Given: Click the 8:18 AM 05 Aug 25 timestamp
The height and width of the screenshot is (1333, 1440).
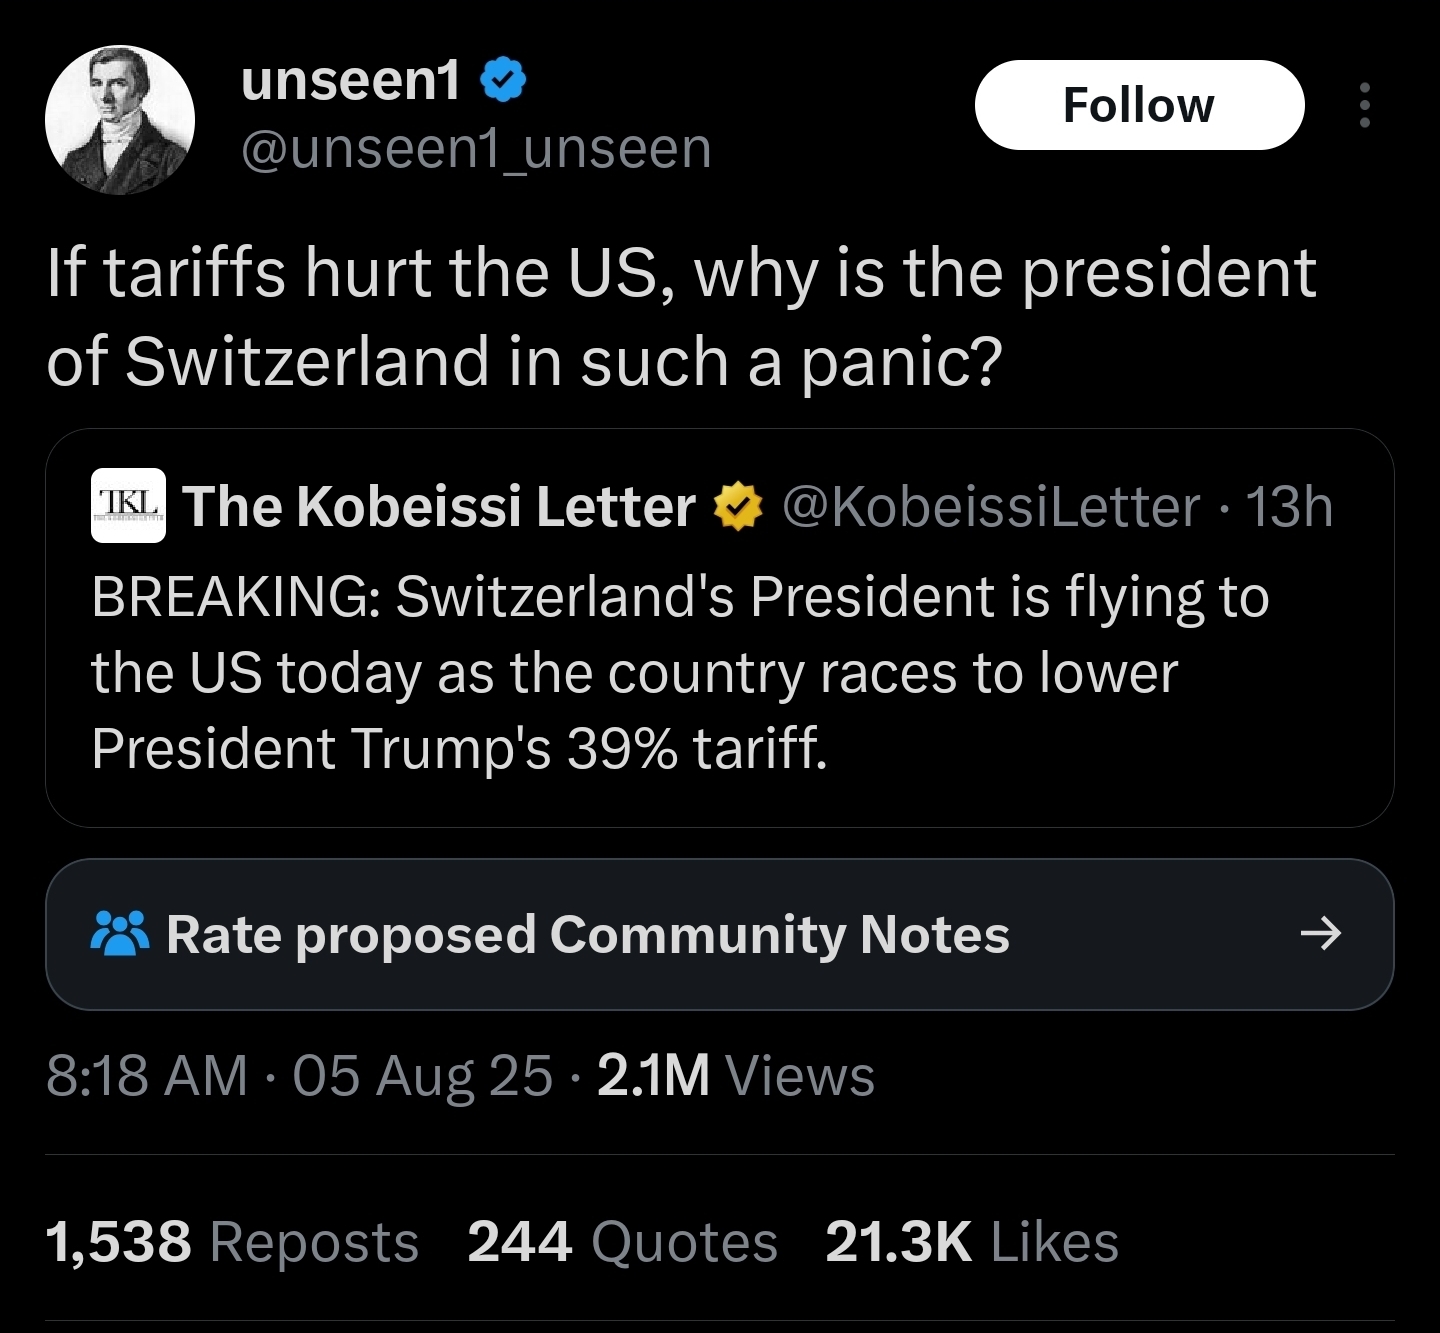Looking at the screenshot, I should (x=298, y=1076).
